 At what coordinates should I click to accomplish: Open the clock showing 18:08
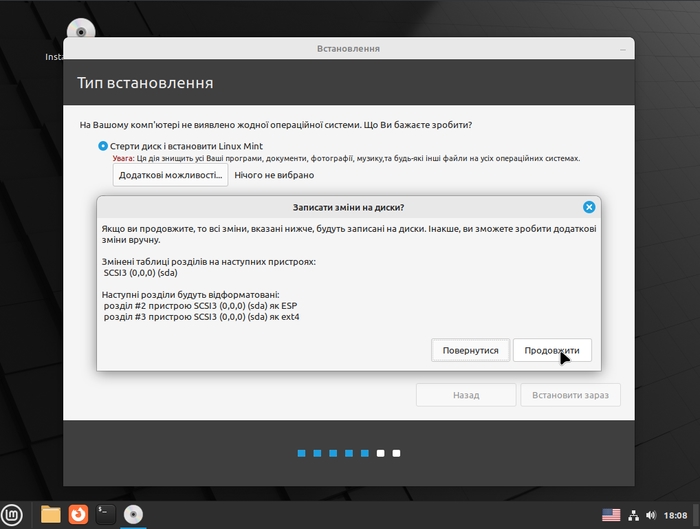click(x=675, y=516)
